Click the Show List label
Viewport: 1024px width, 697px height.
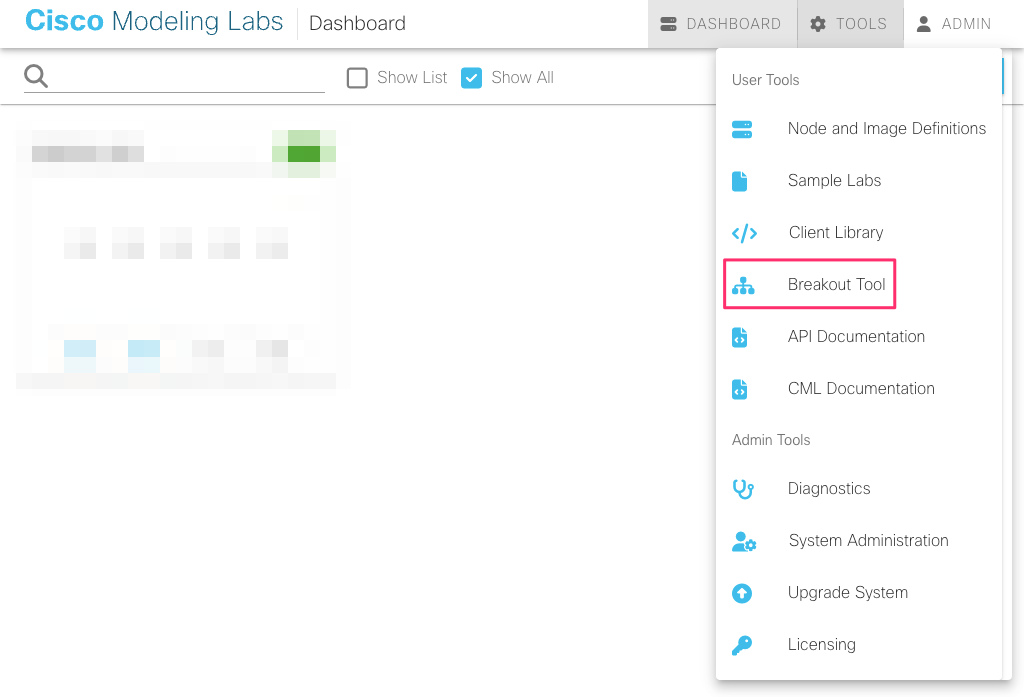(x=412, y=78)
